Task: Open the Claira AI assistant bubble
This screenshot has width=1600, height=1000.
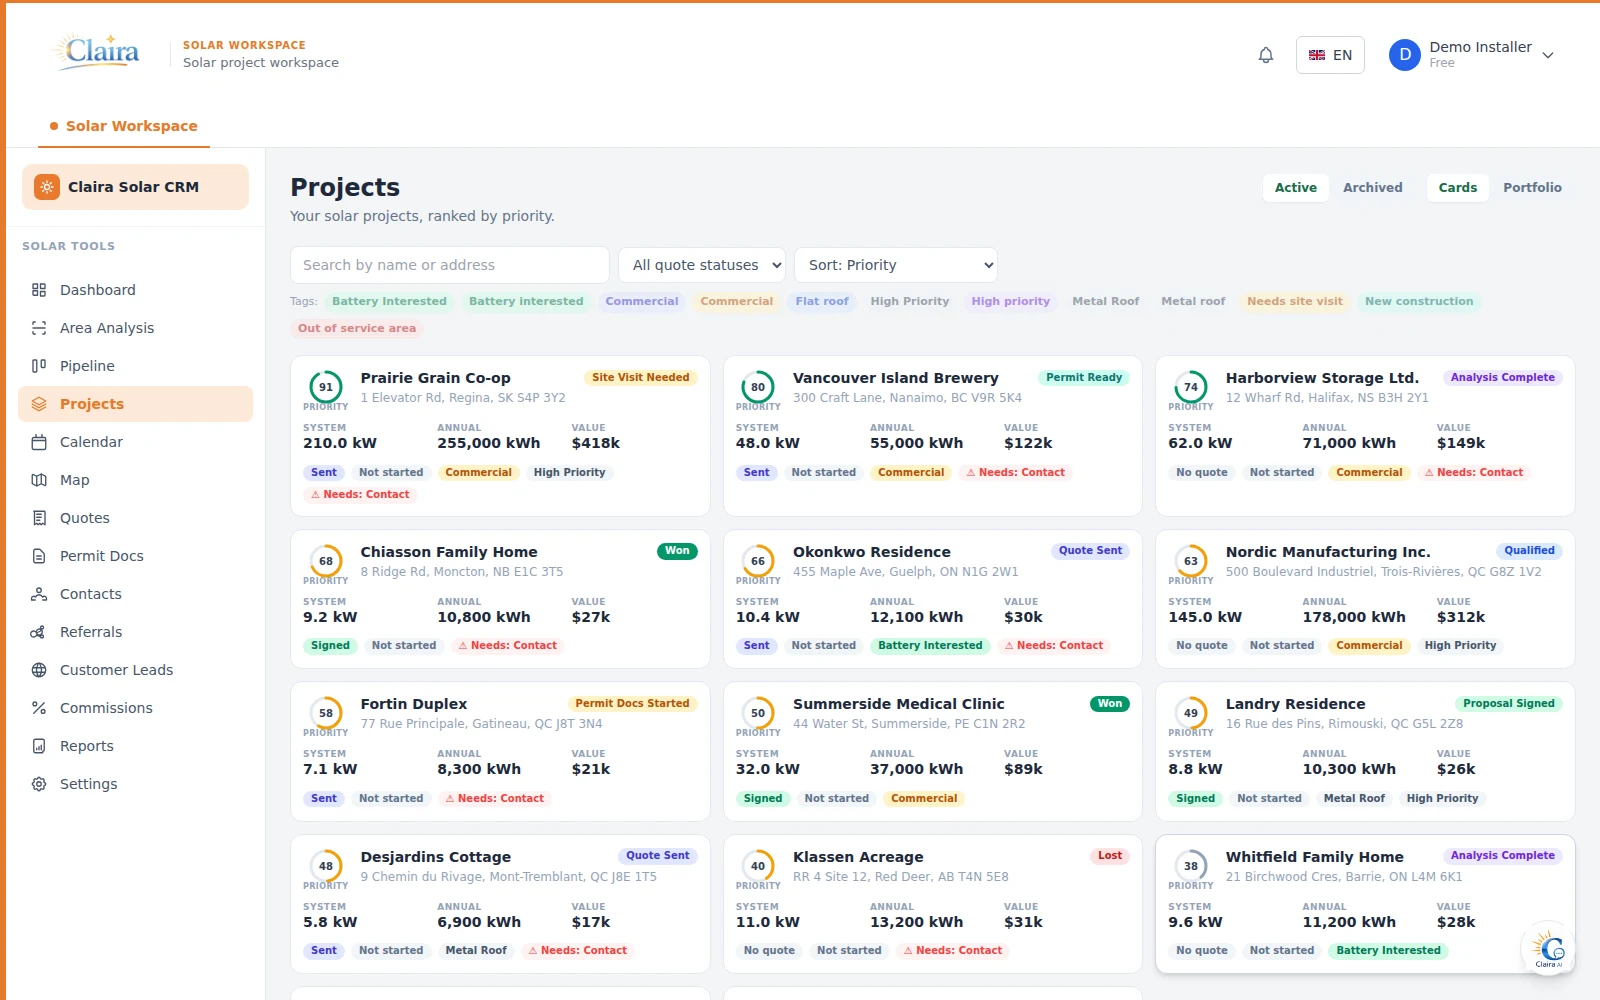Action: (1548, 948)
